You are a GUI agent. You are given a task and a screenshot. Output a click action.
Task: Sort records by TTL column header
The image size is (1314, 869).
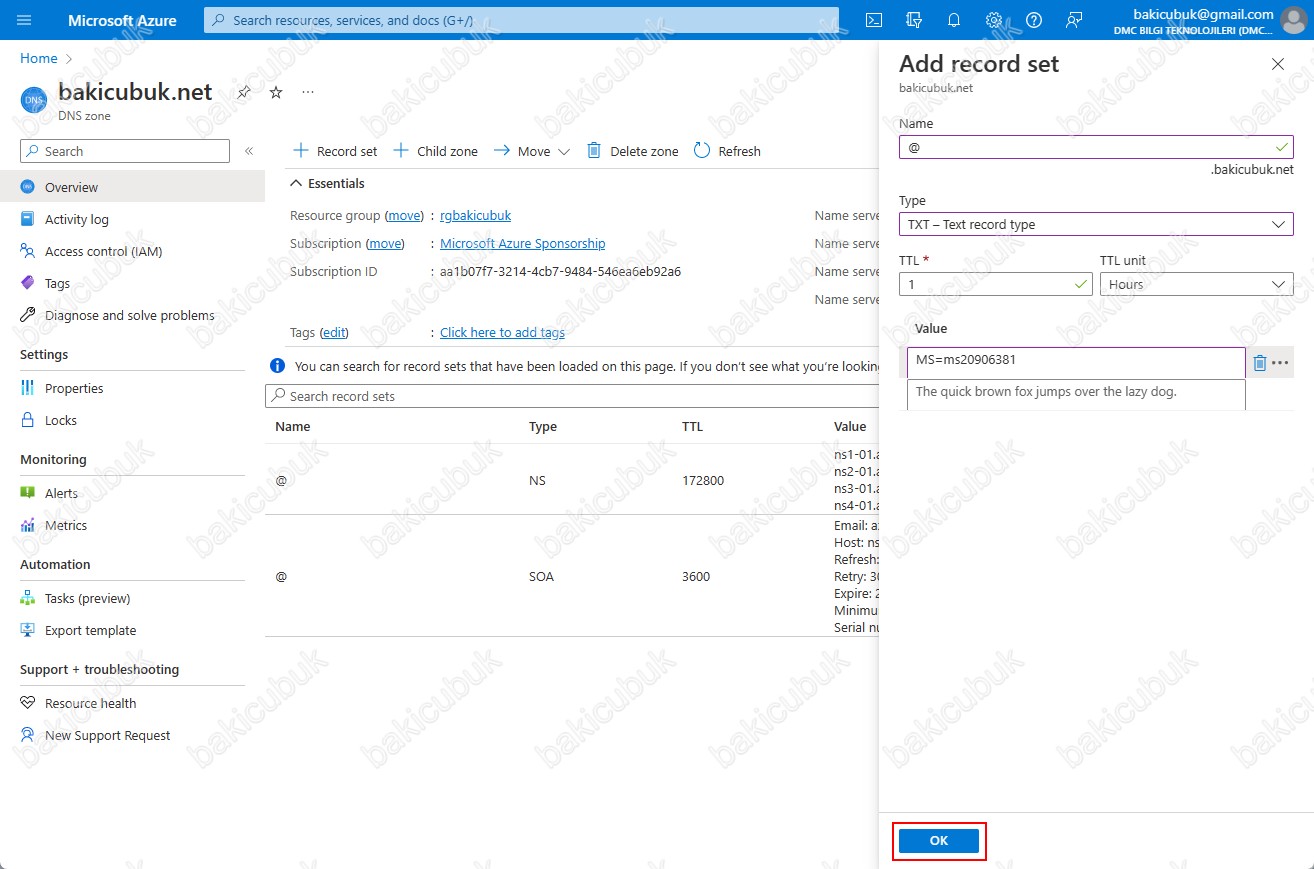(691, 426)
